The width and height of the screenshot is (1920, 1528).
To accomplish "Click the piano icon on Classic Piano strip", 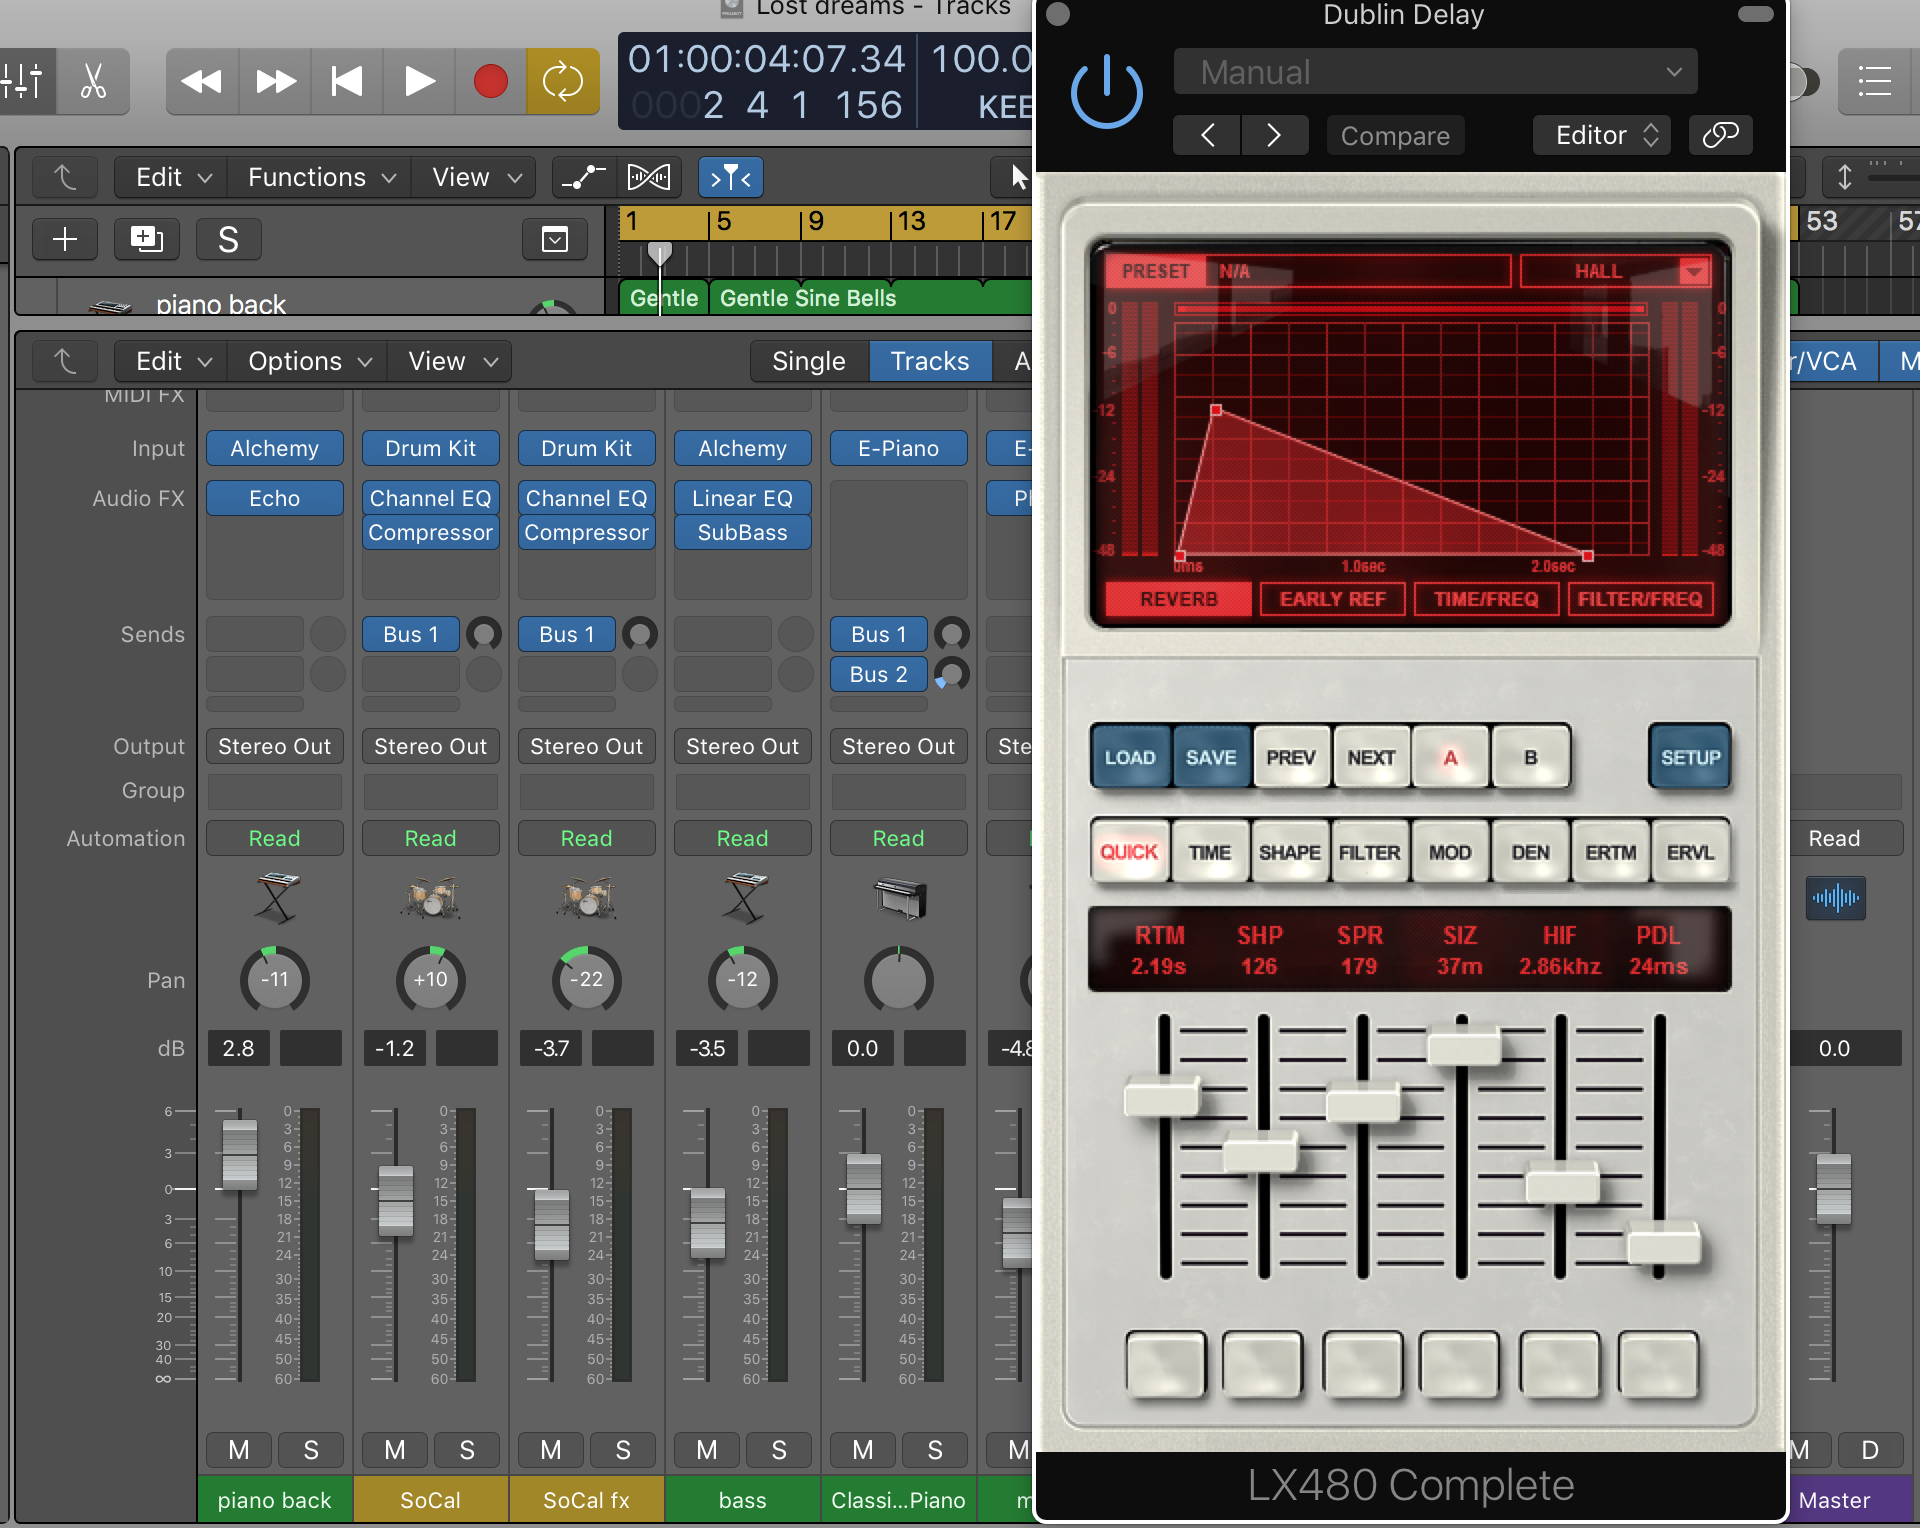I will point(898,897).
